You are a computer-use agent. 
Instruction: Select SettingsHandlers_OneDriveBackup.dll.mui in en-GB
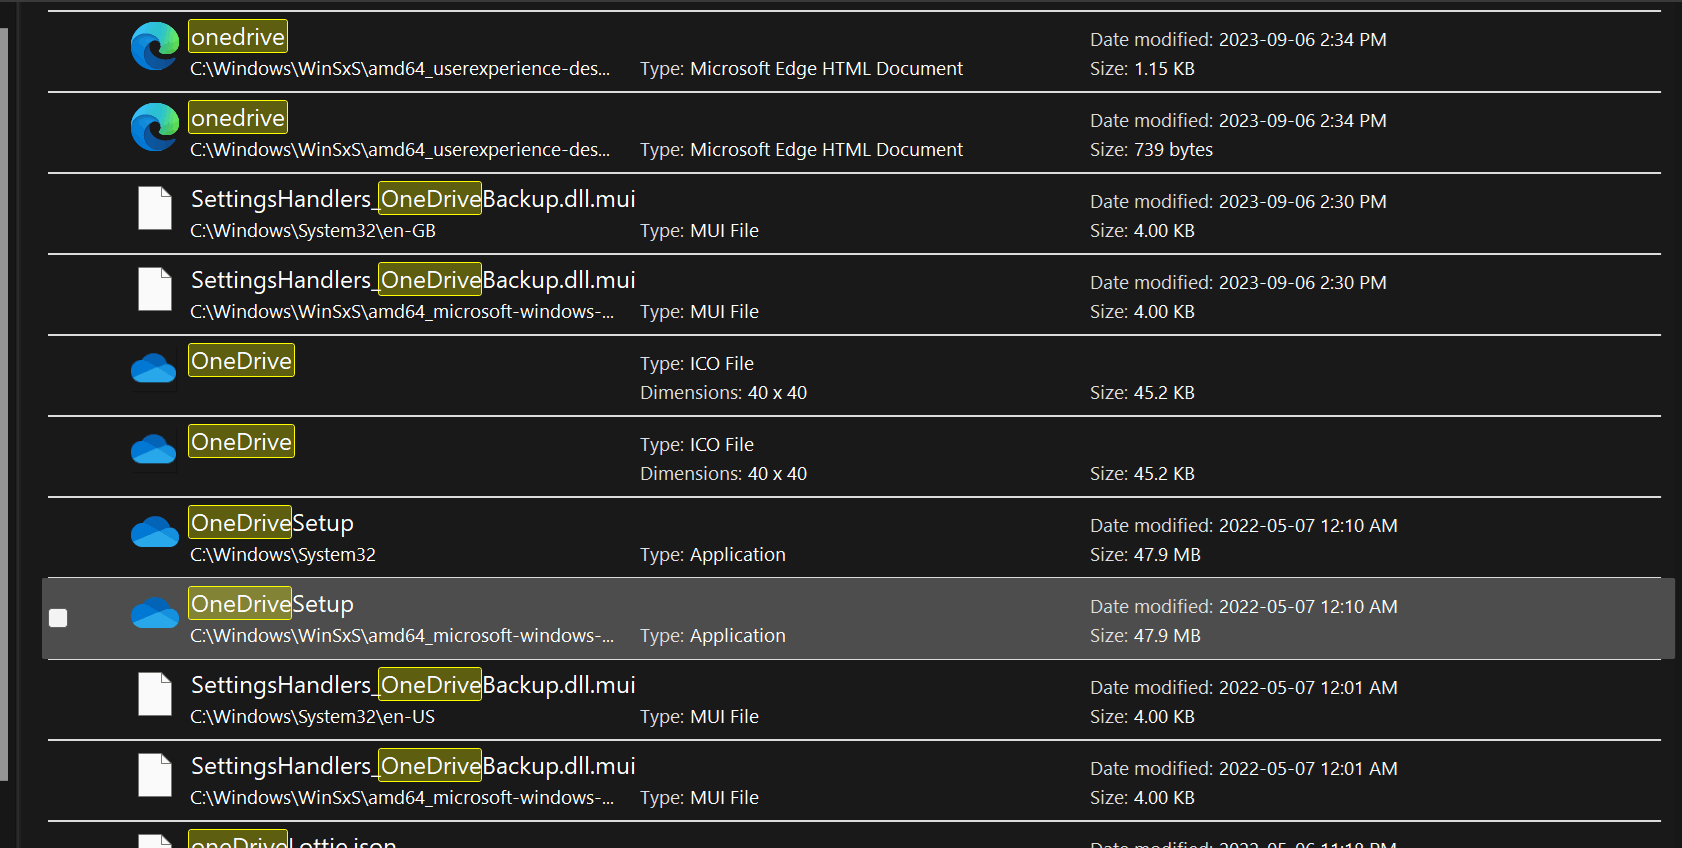point(413,198)
